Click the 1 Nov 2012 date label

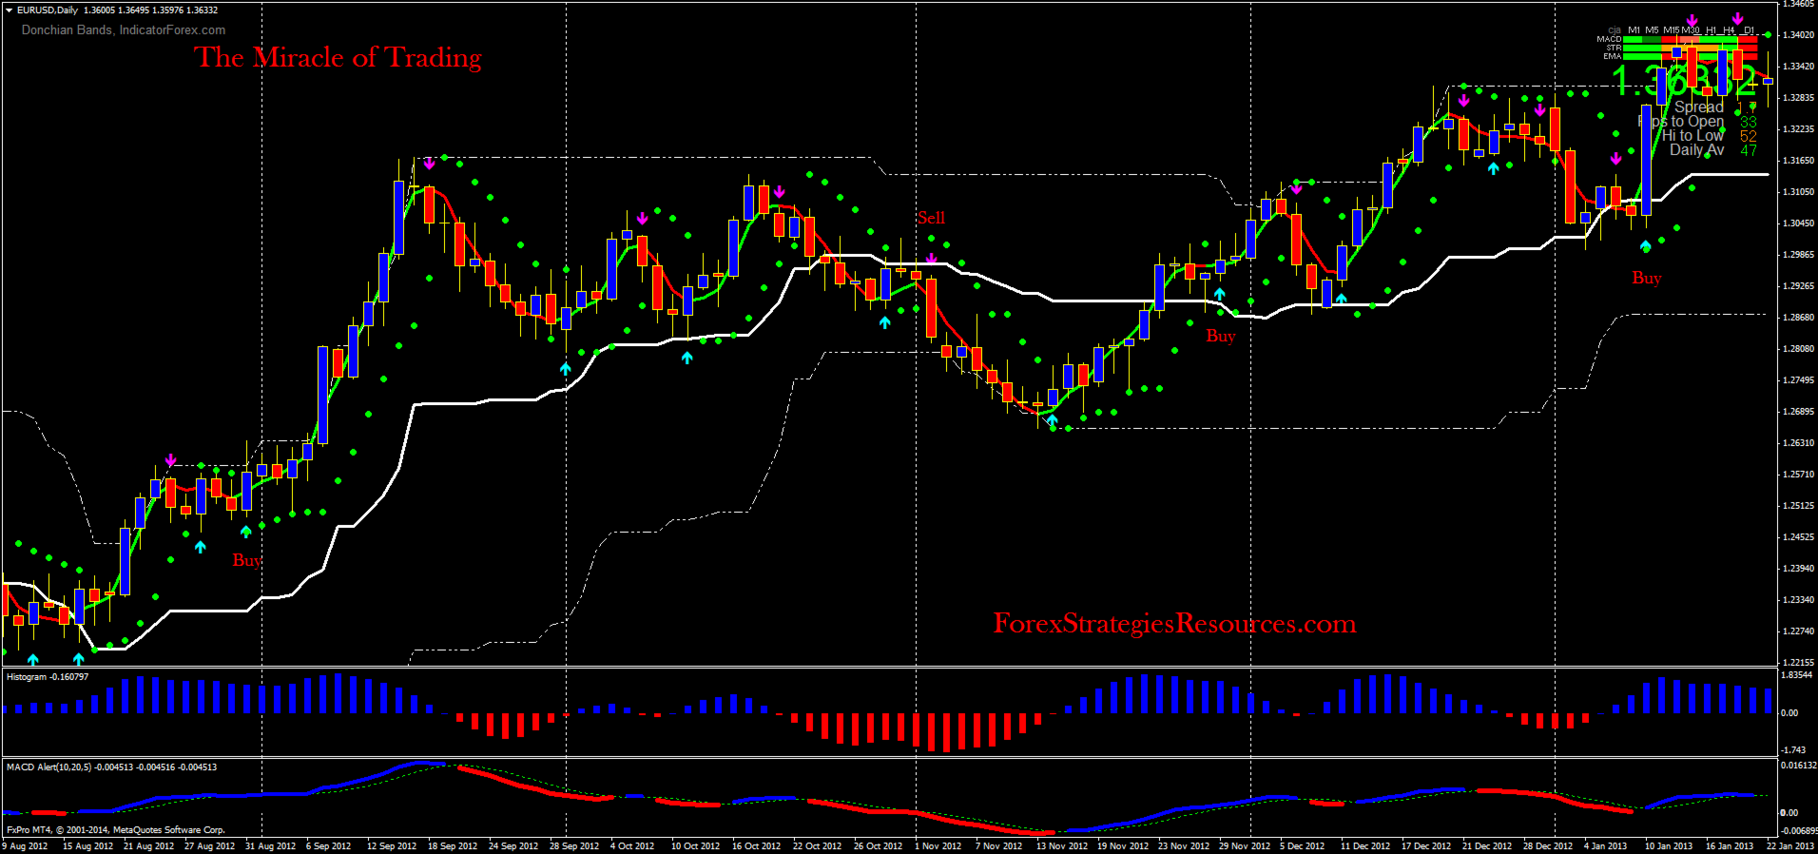coord(938,846)
